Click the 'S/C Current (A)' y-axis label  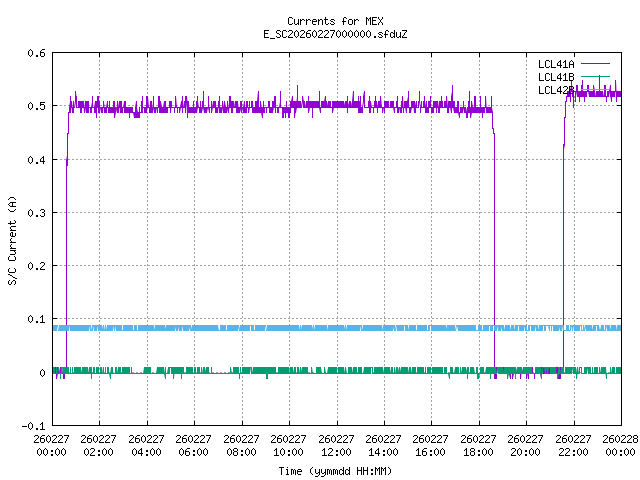(x=13, y=239)
